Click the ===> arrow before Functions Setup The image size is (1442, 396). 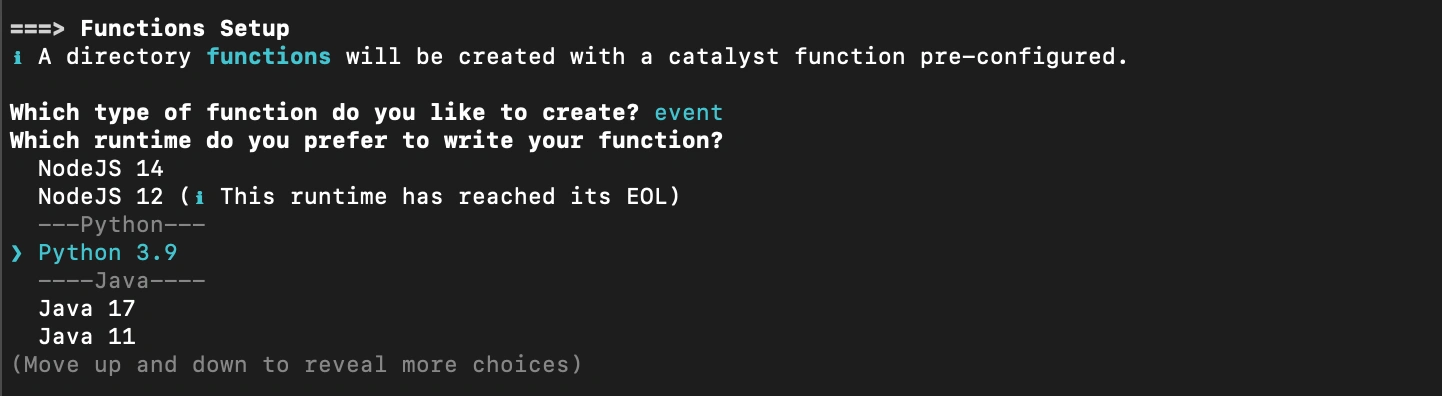tap(37, 29)
